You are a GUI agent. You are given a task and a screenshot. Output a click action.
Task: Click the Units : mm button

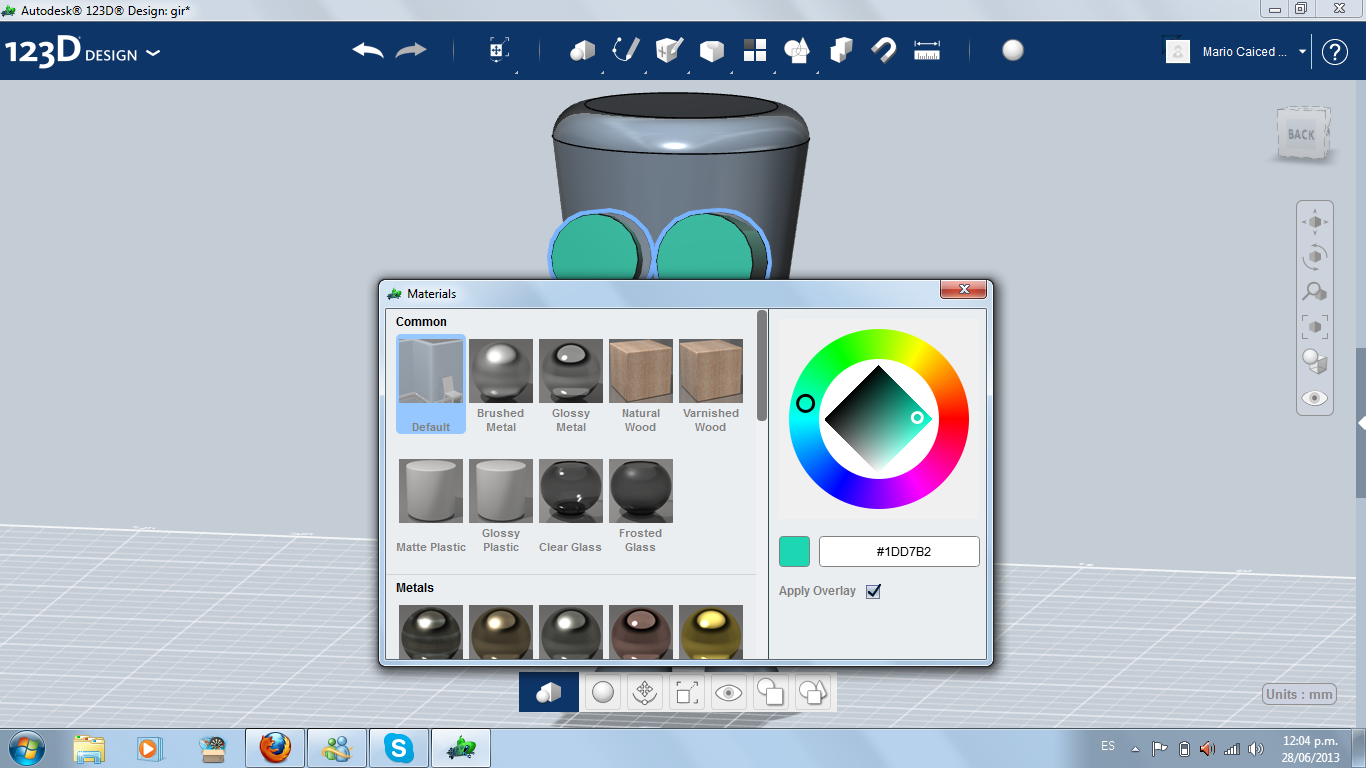1299,694
